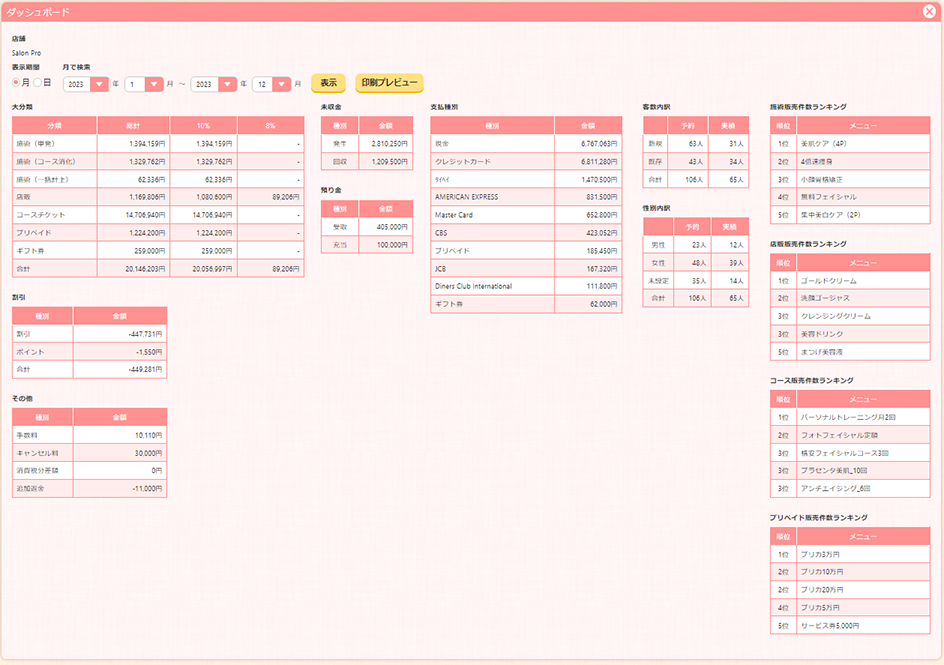944x665 pixels.
Task: Click the プリカ20万円 ranking entry
Action: [x=822, y=590]
